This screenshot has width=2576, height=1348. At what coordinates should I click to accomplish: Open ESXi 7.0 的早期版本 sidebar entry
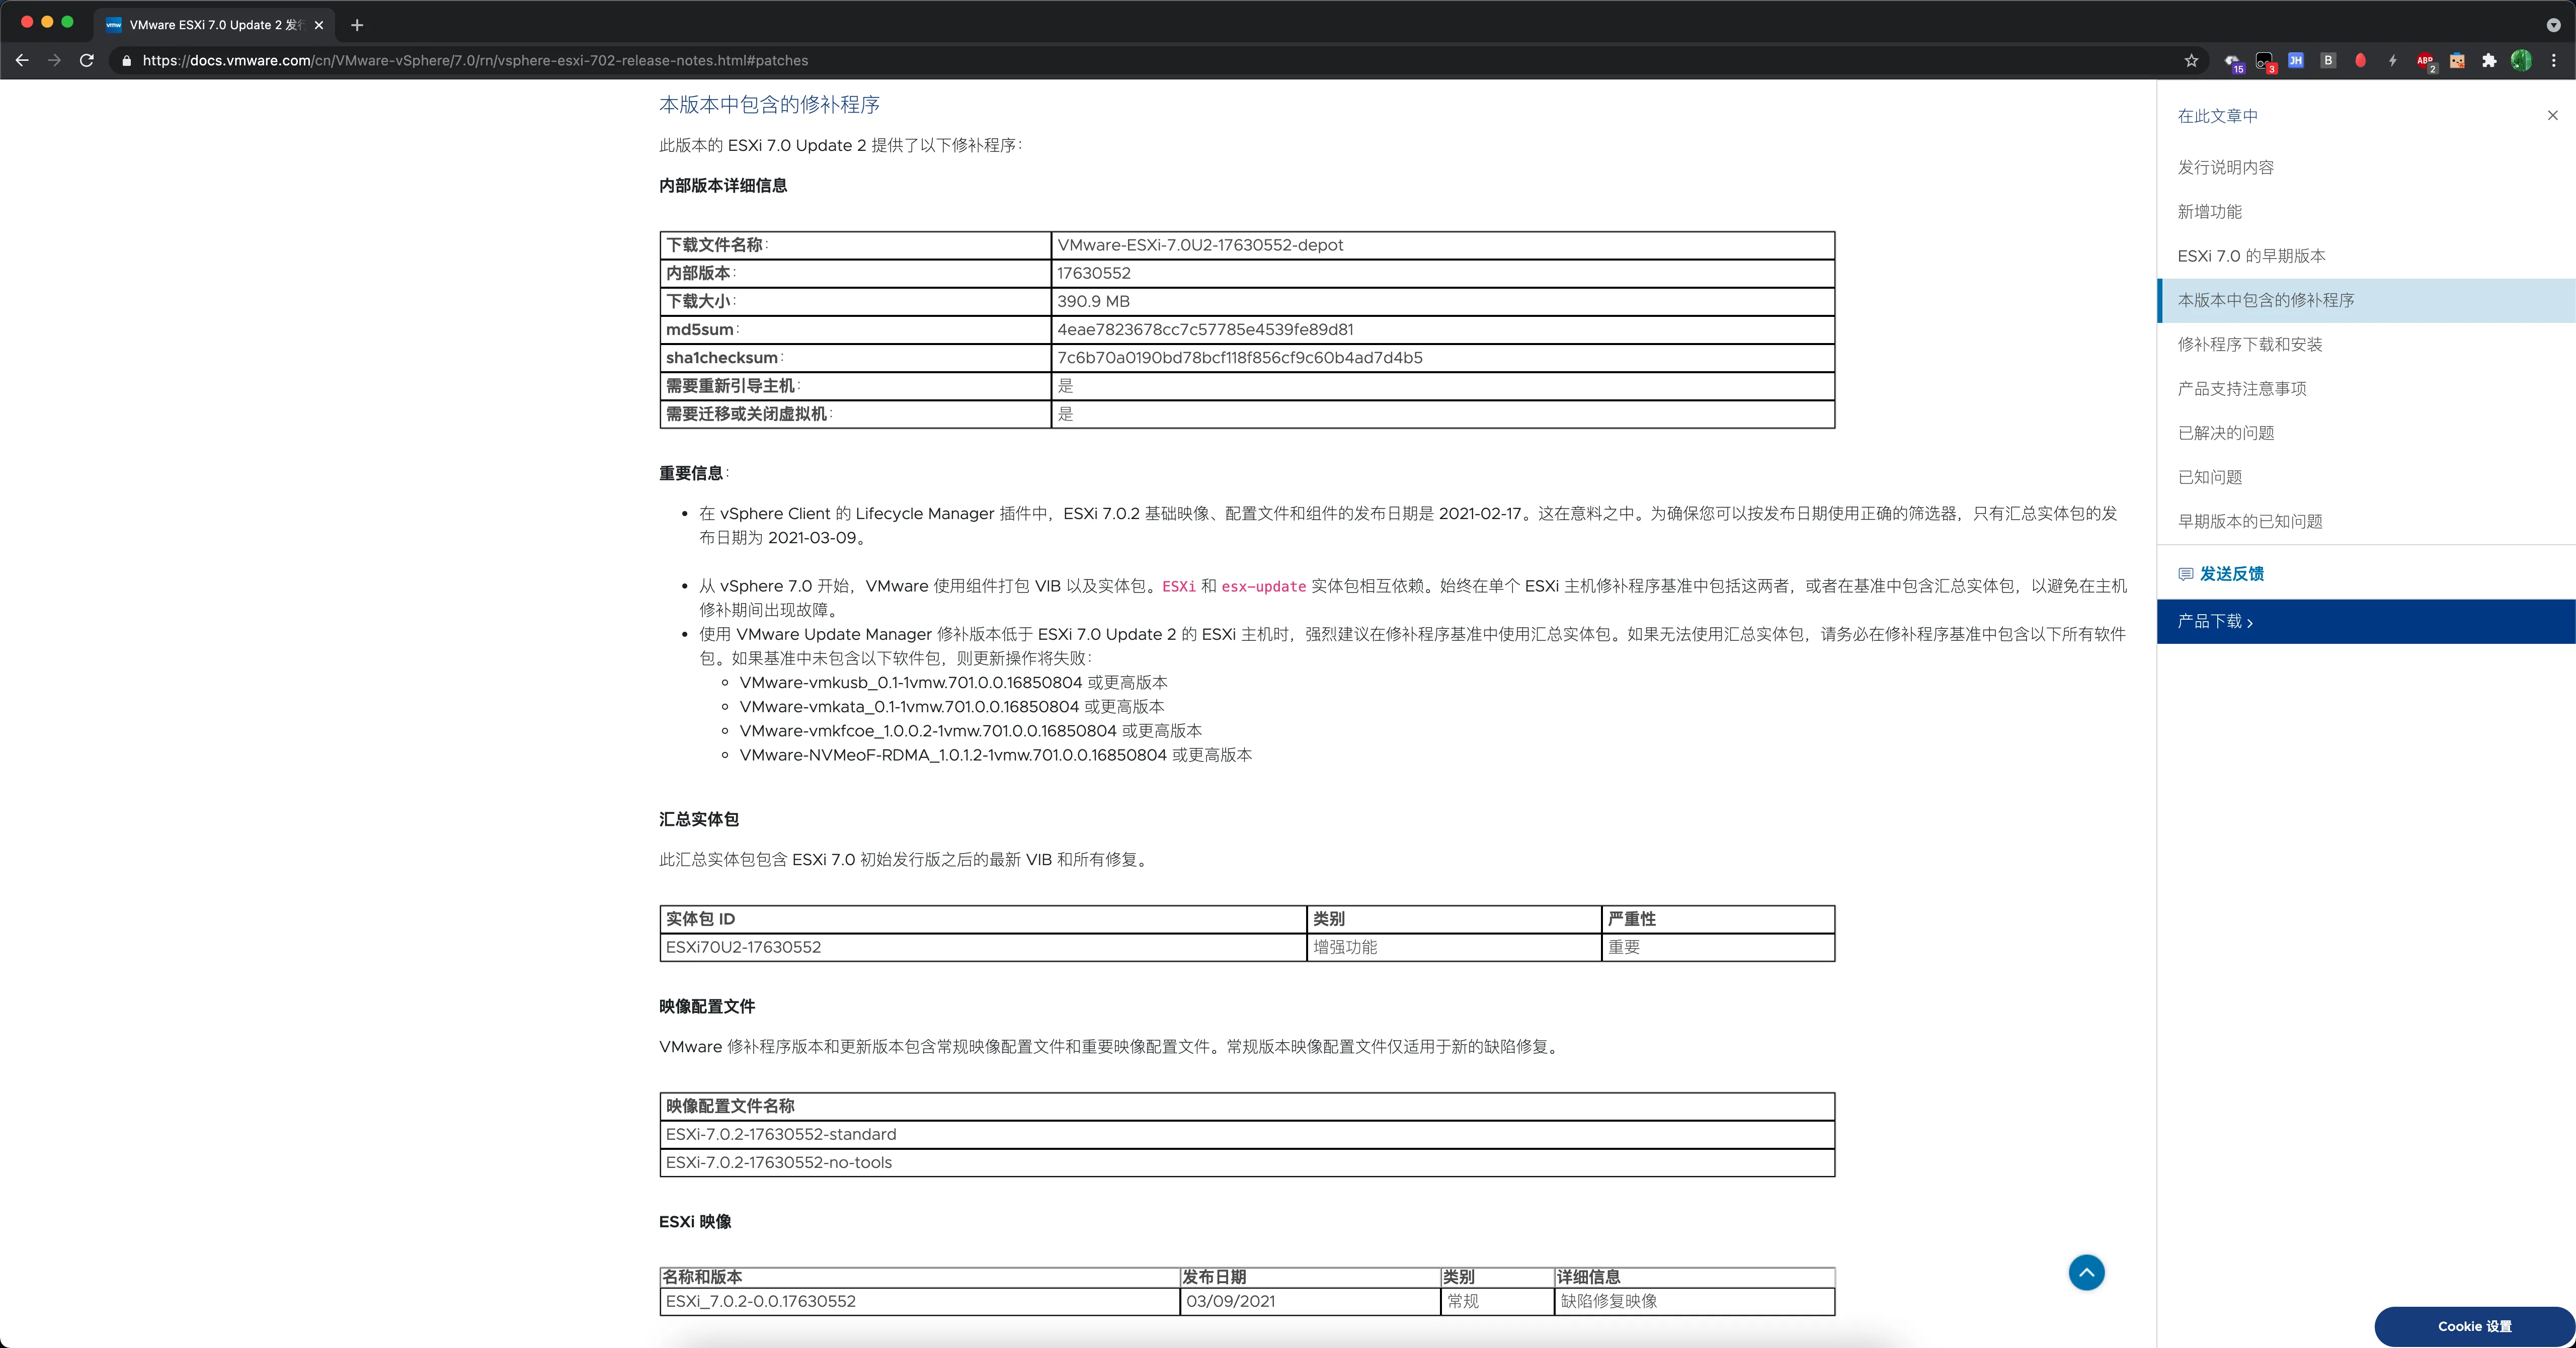point(2251,255)
